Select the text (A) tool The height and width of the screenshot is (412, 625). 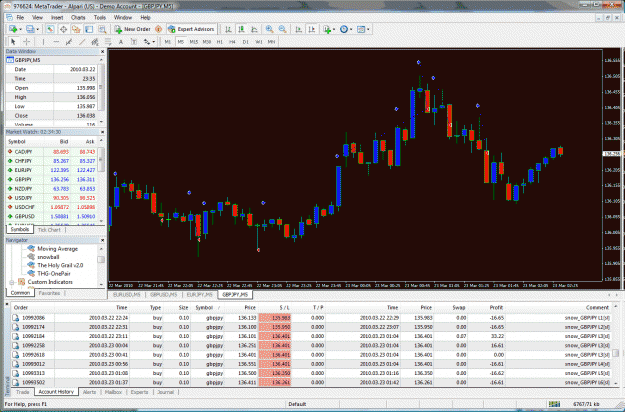(x=121, y=41)
